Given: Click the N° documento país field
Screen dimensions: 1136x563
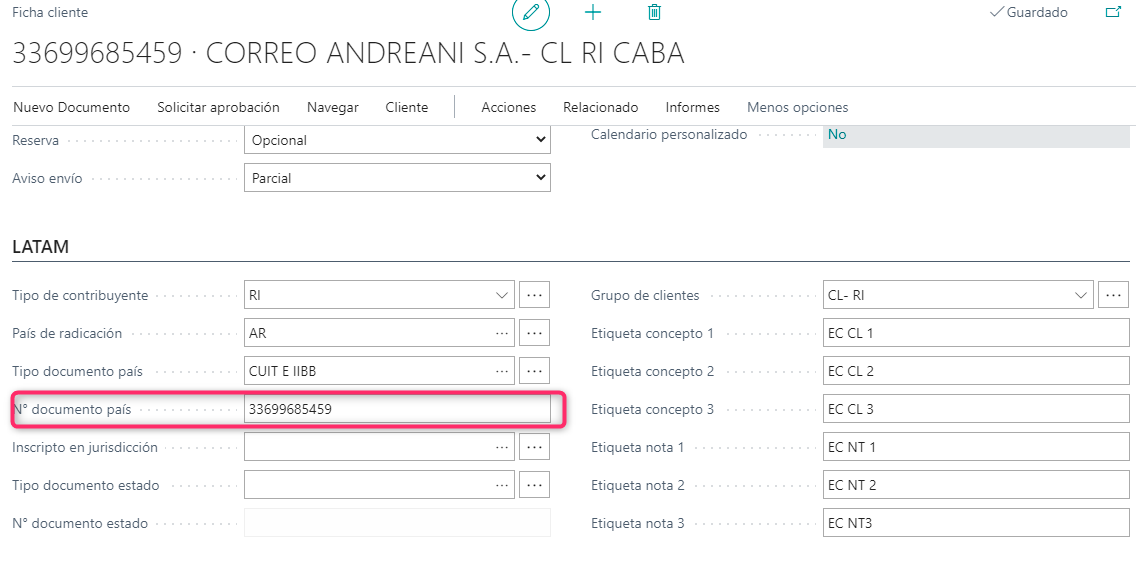Looking at the screenshot, I should (x=397, y=409).
